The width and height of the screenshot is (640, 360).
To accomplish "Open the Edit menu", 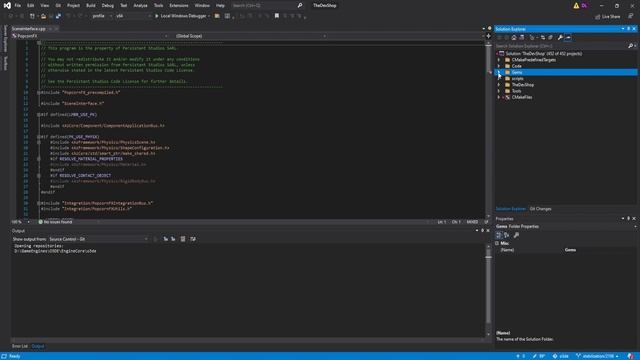I will click(x=31, y=5).
